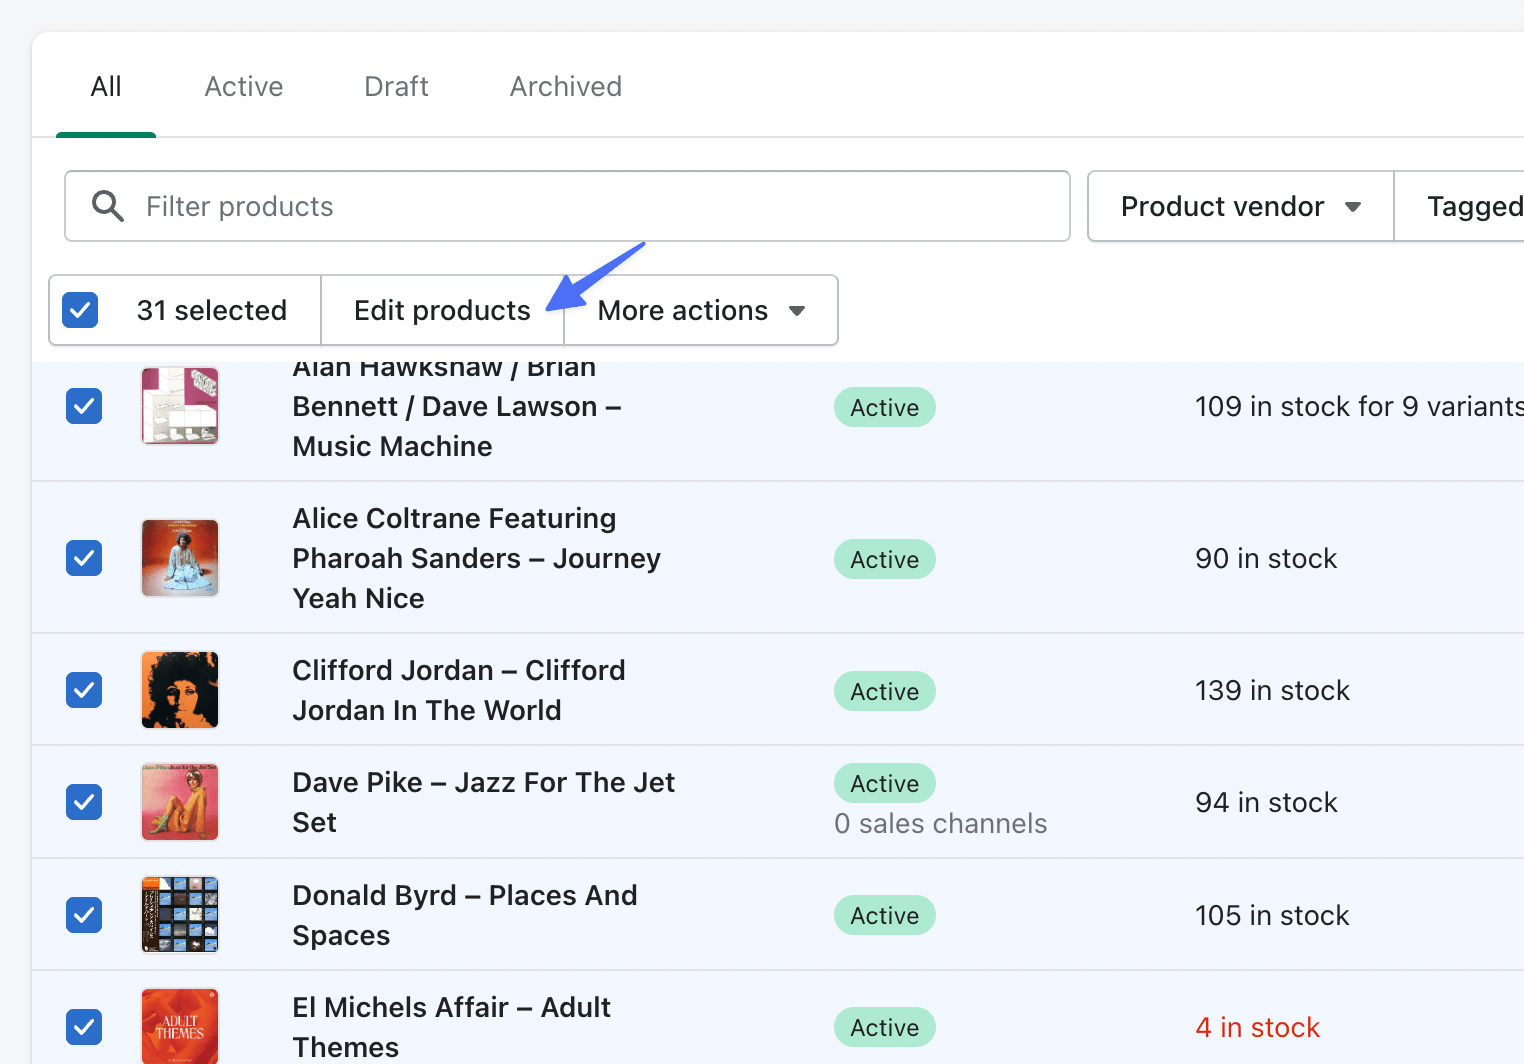This screenshot has width=1524, height=1064.
Task: Click the search magnifier icon
Action: (107, 205)
